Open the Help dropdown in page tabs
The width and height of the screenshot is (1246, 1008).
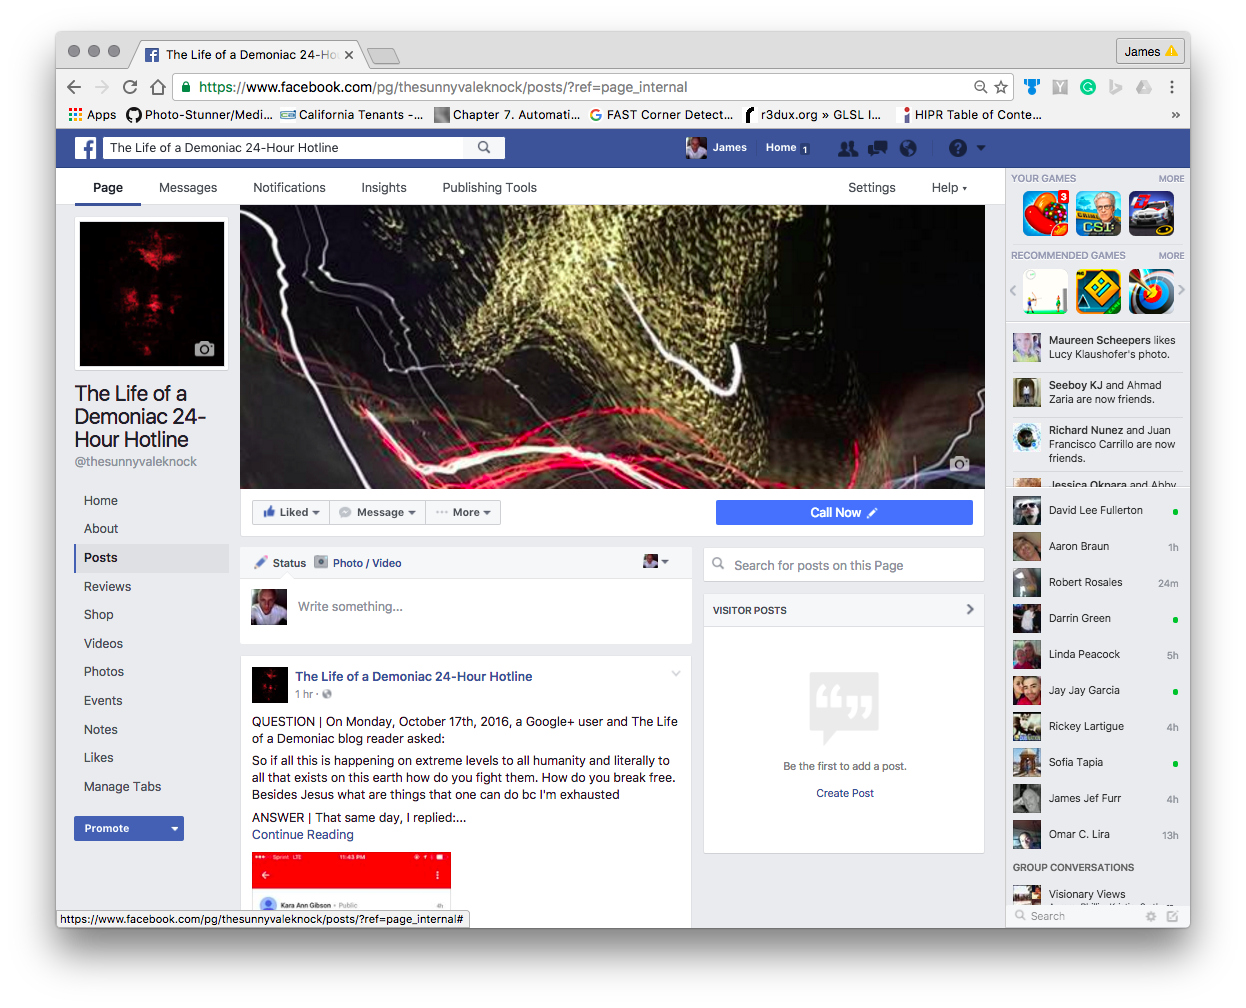(x=949, y=188)
